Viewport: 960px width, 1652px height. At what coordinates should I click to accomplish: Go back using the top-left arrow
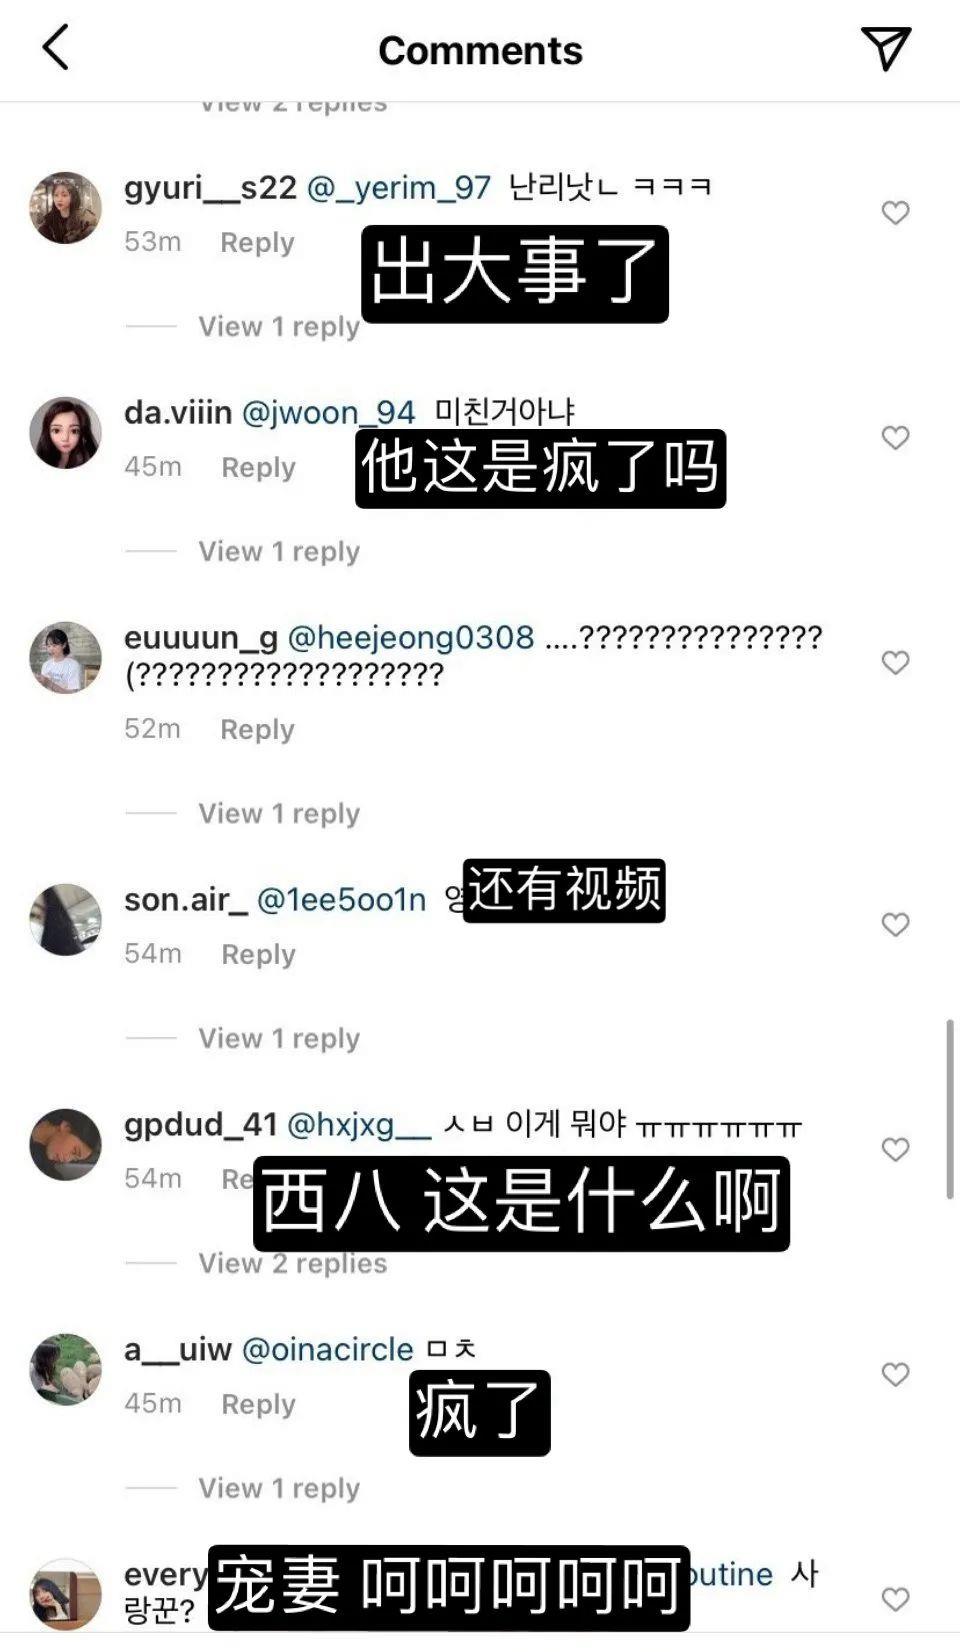point(56,49)
